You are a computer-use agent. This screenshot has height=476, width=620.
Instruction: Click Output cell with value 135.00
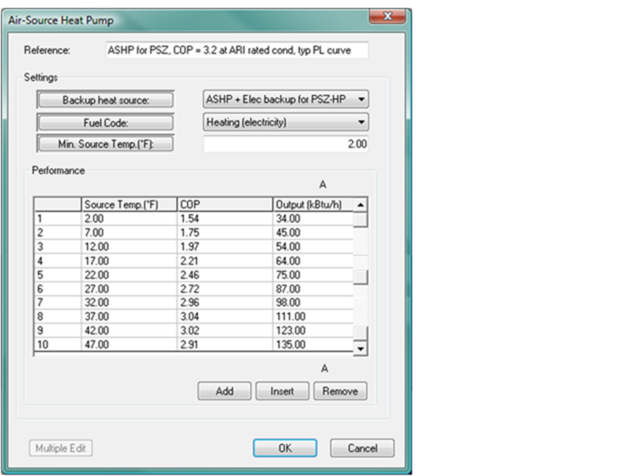[312, 345]
